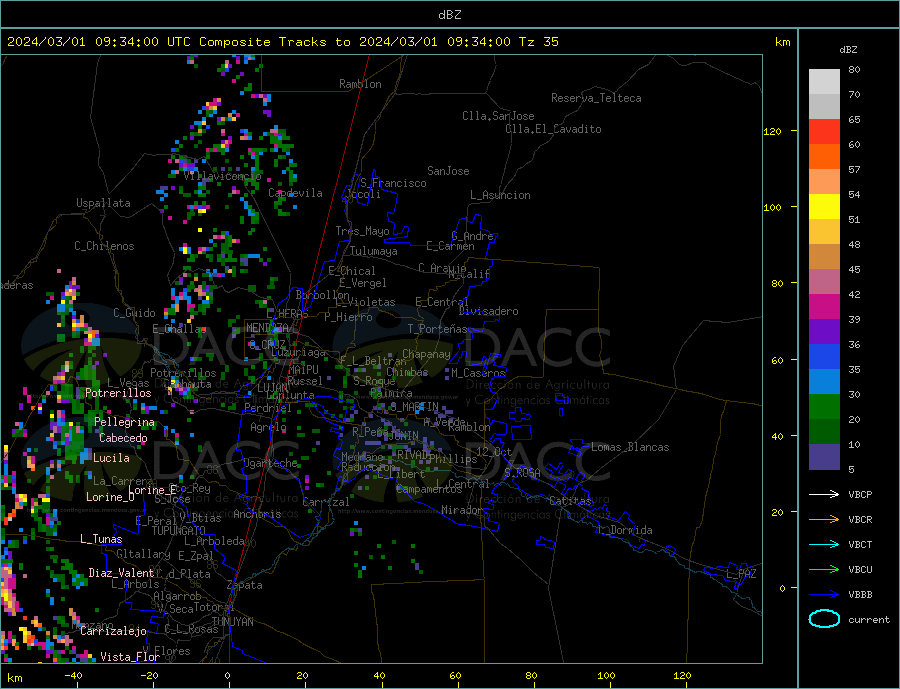Viewport: 900px width, 689px height.
Task: Click the Cabecedo place label
Action: [x=123, y=438]
